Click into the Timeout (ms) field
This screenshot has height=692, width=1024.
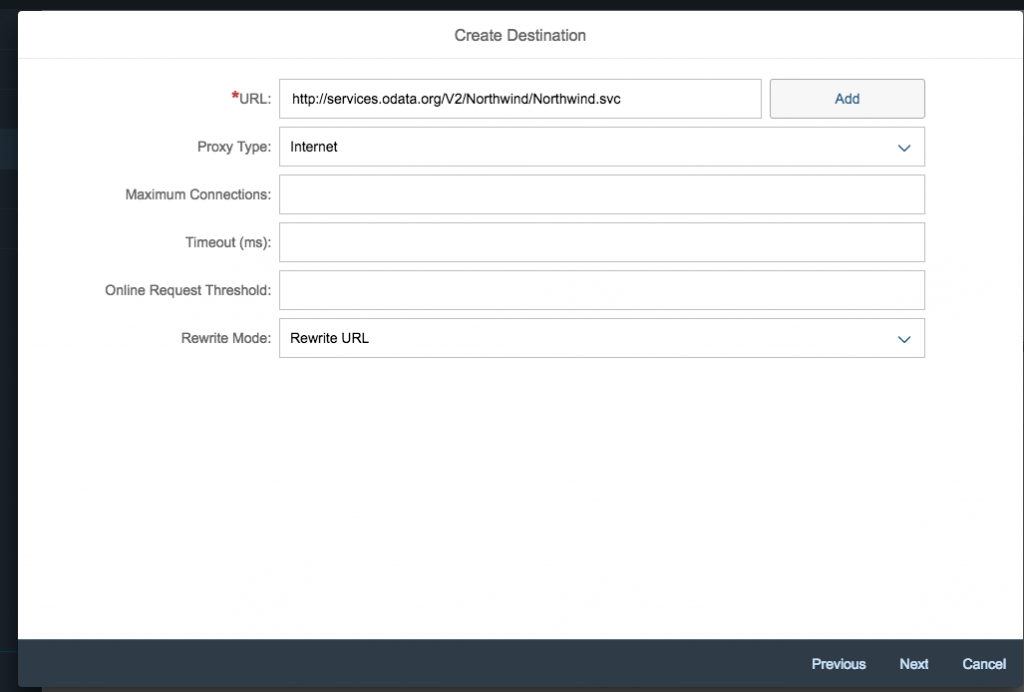(x=601, y=242)
